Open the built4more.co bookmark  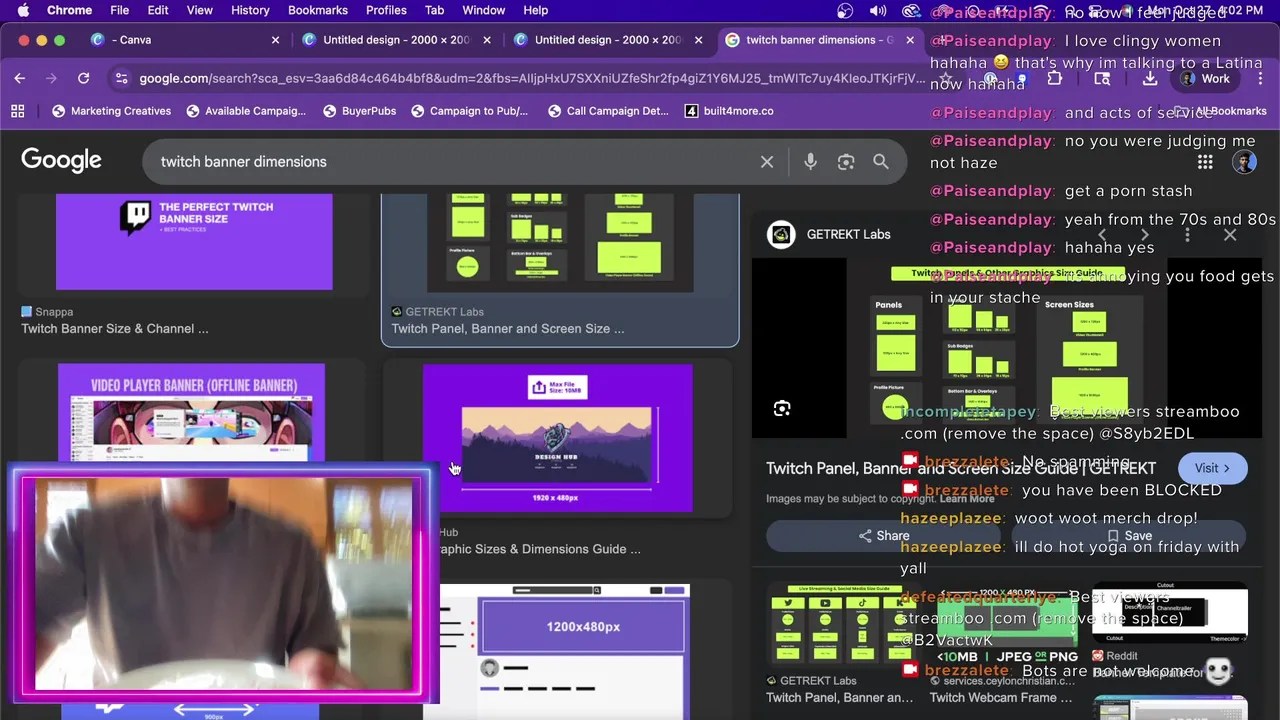click(729, 111)
